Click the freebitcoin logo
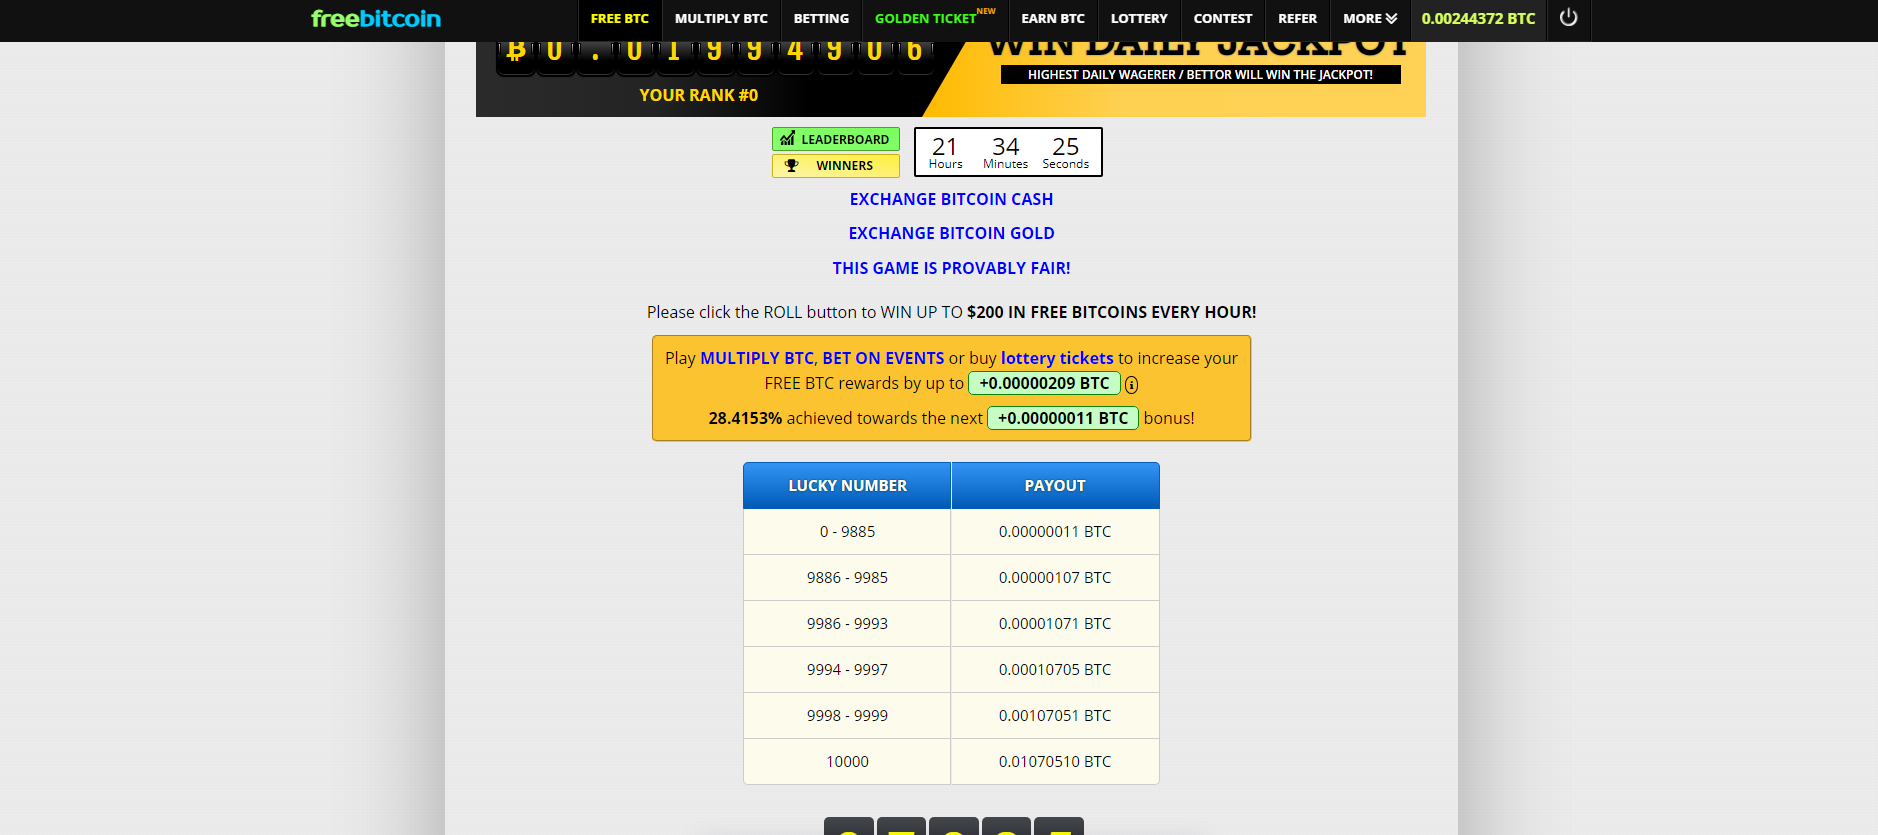The height and width of the screenshot is (835, 1878). pyautogui.click(x=376, y=18)
